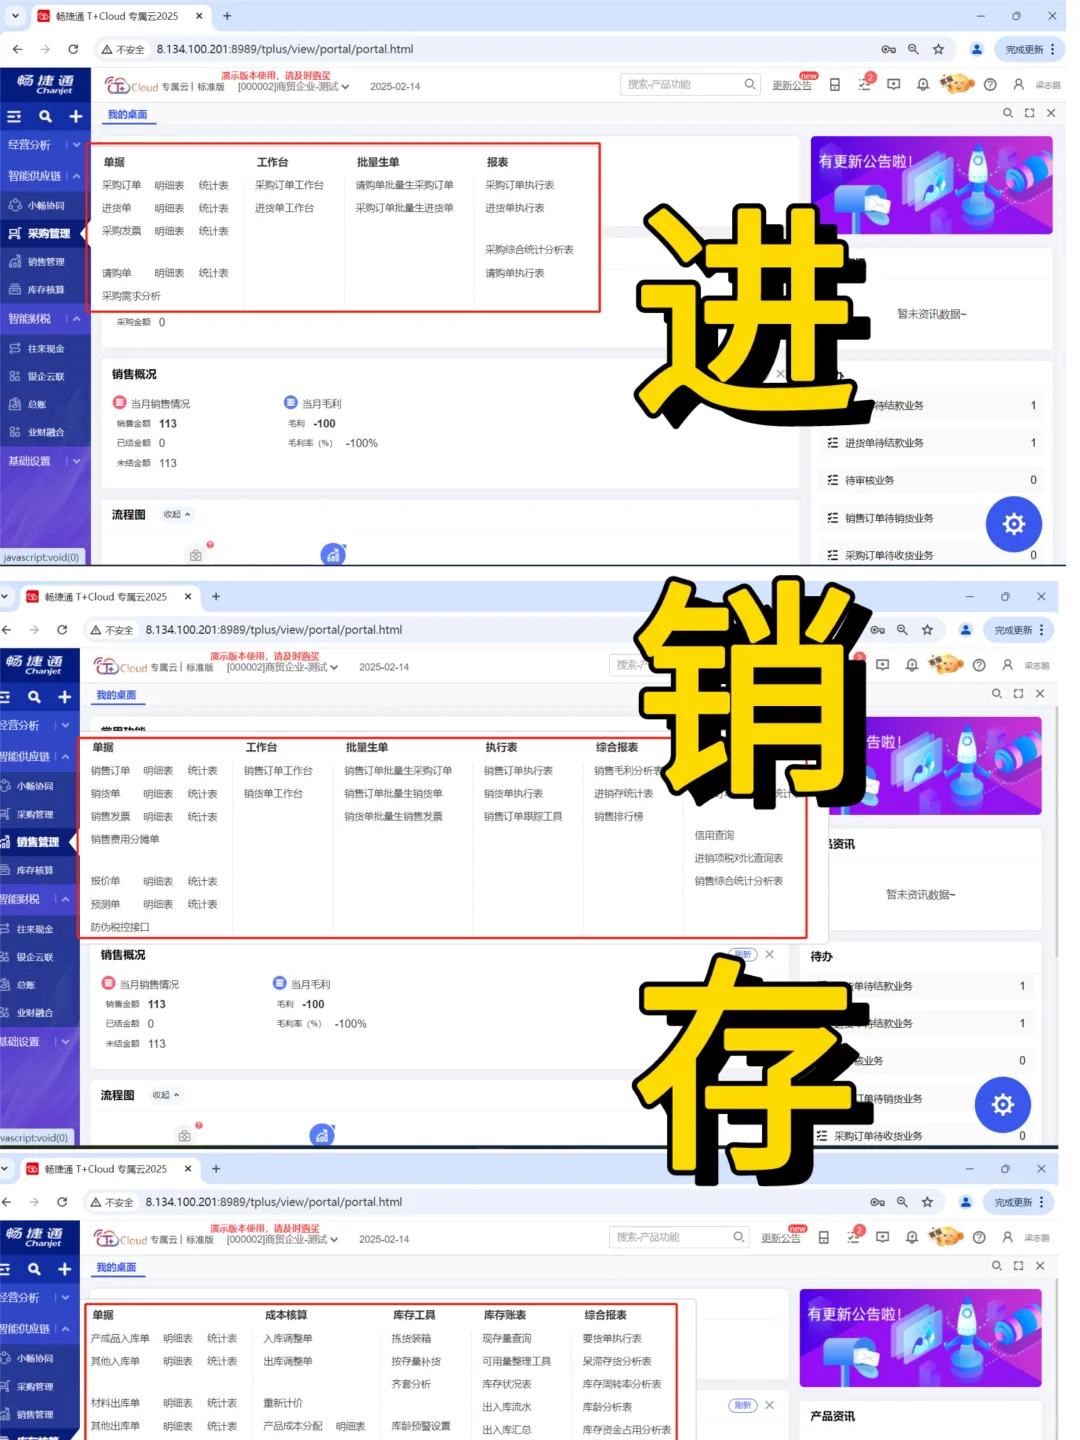Toggle the bookmark star in the address bar

pyautogui.click(x=938, y=48)
